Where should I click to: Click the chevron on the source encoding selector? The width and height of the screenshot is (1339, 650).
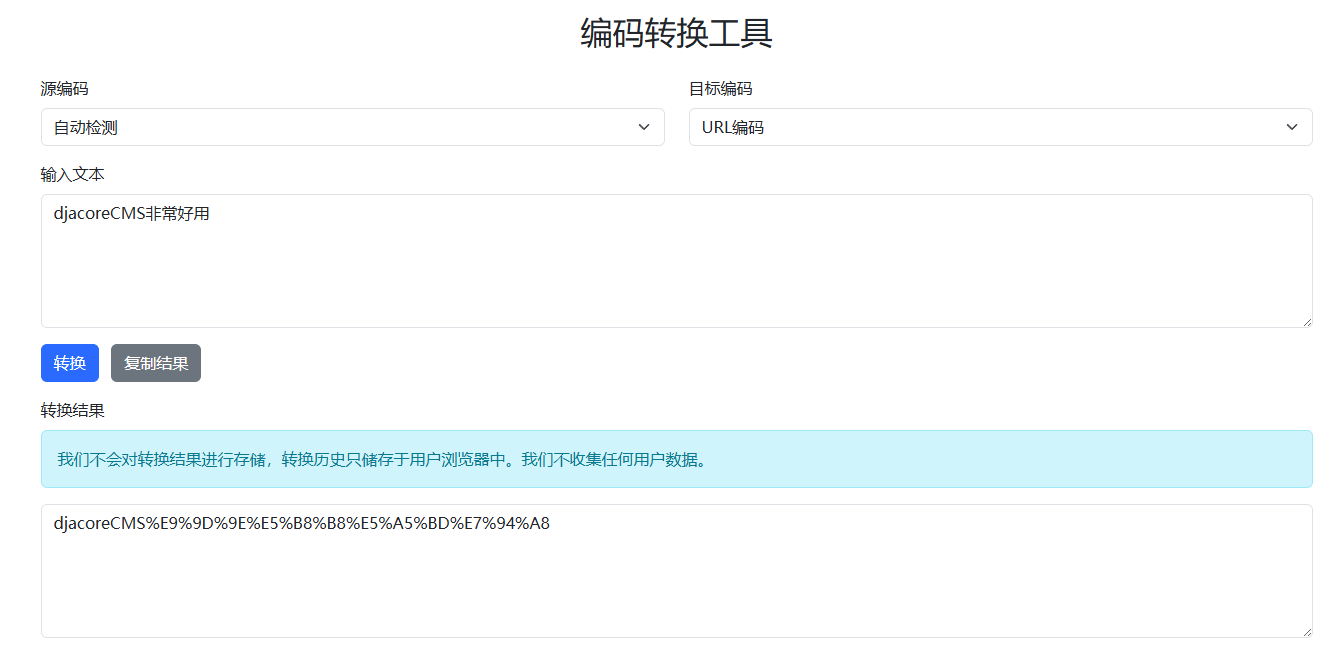click(644, 127)
